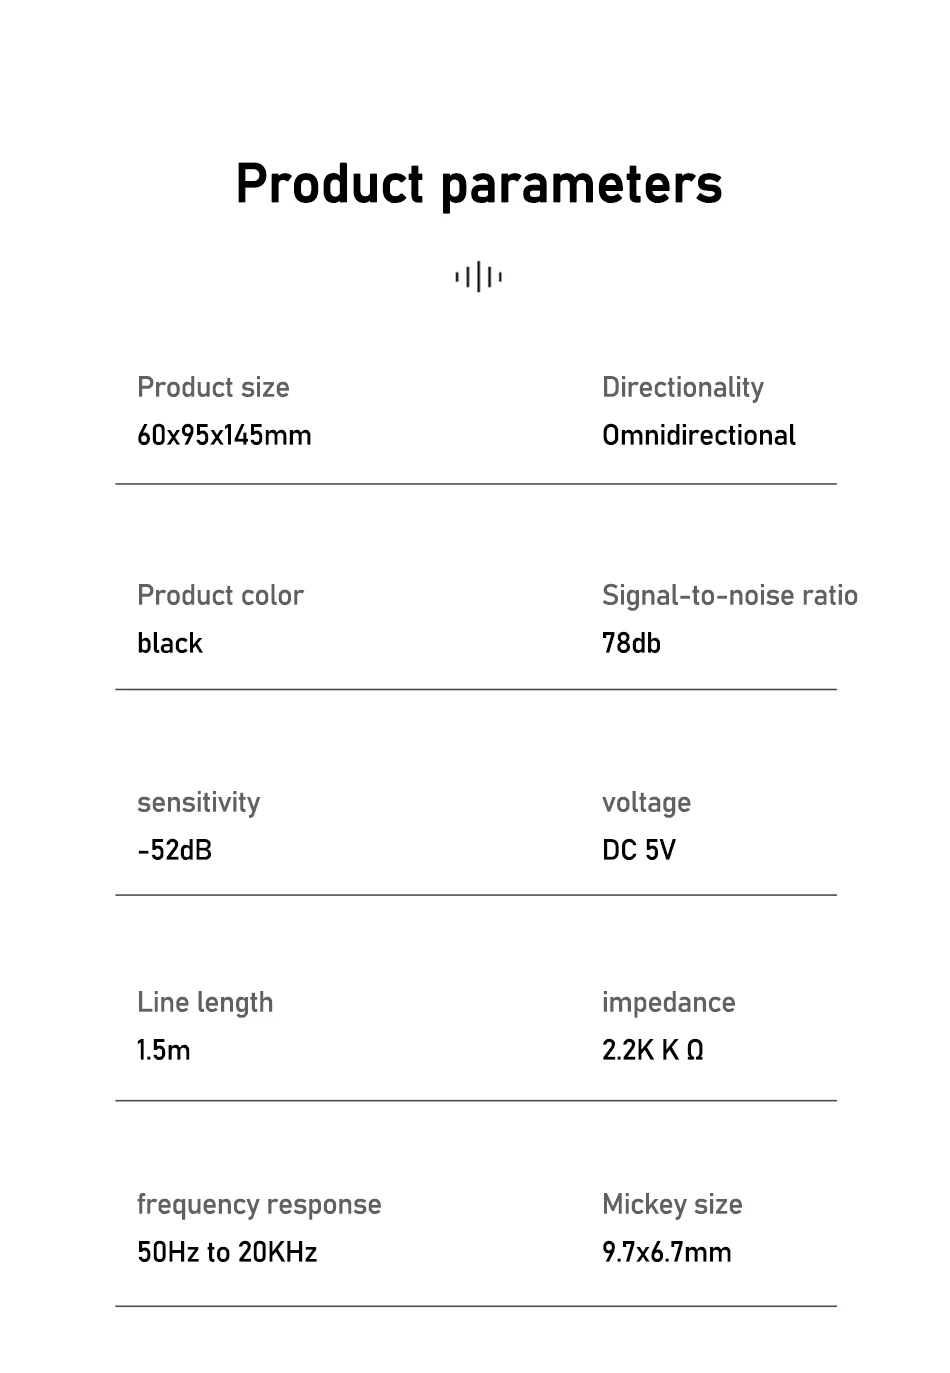This screenshot has width=950, height=1373.
Task: Select the "Product color" label
Action: 220,596
